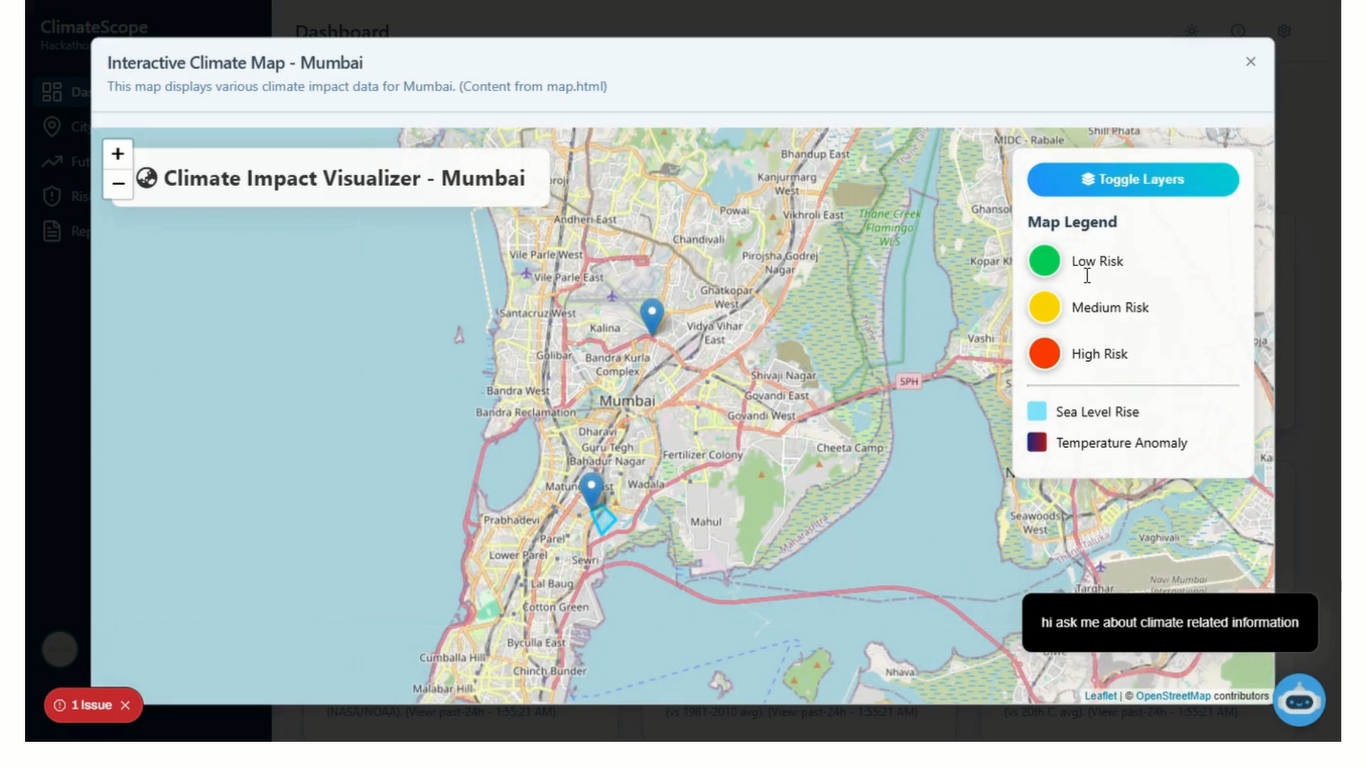Open the Leaflet attribution link
The height and width of the screenshot is (778, 1366).
[1100, 696]
